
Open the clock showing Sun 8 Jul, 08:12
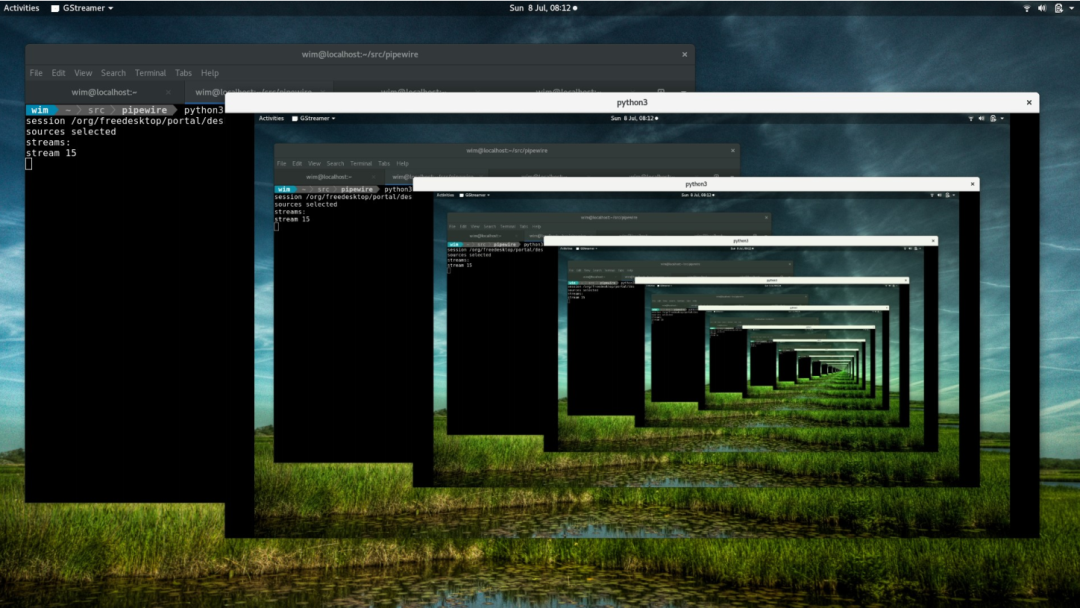click(x=539, y=8)
